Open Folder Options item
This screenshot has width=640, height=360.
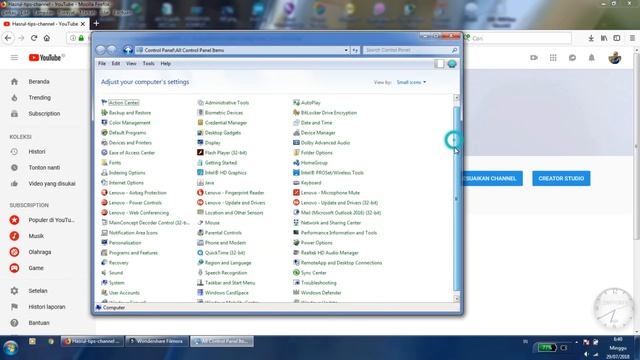click(x=313, y=153)
